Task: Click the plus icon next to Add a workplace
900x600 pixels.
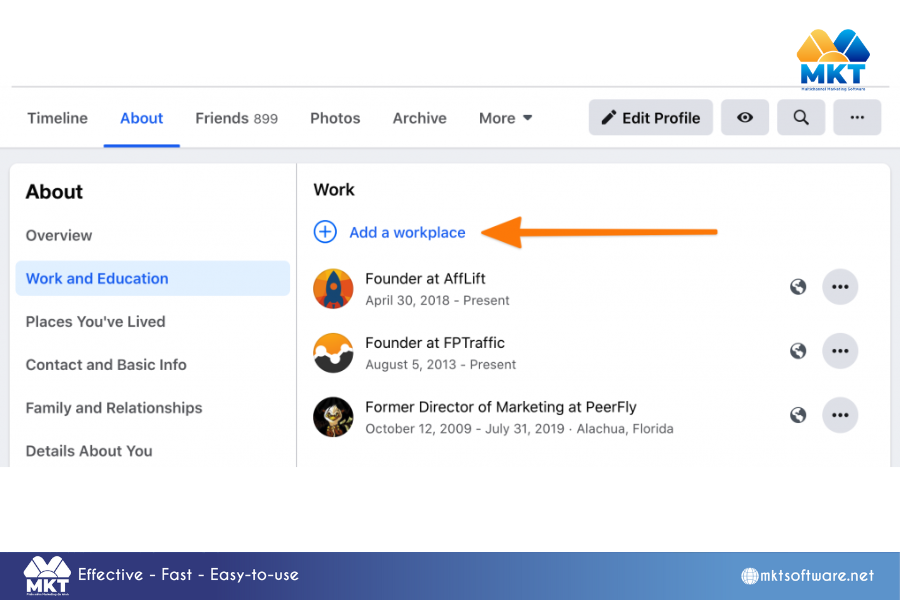Action: click(x=325, y=232)
